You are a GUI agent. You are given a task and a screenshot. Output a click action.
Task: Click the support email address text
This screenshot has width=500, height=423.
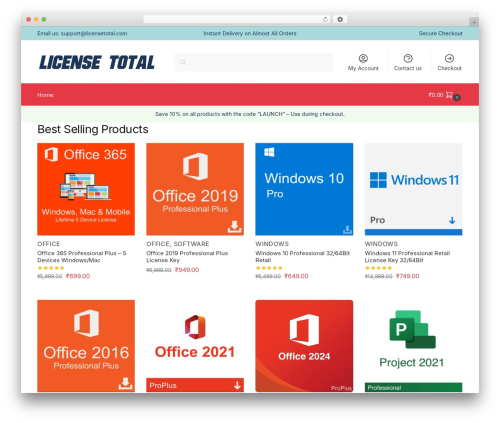click(94, 33)
